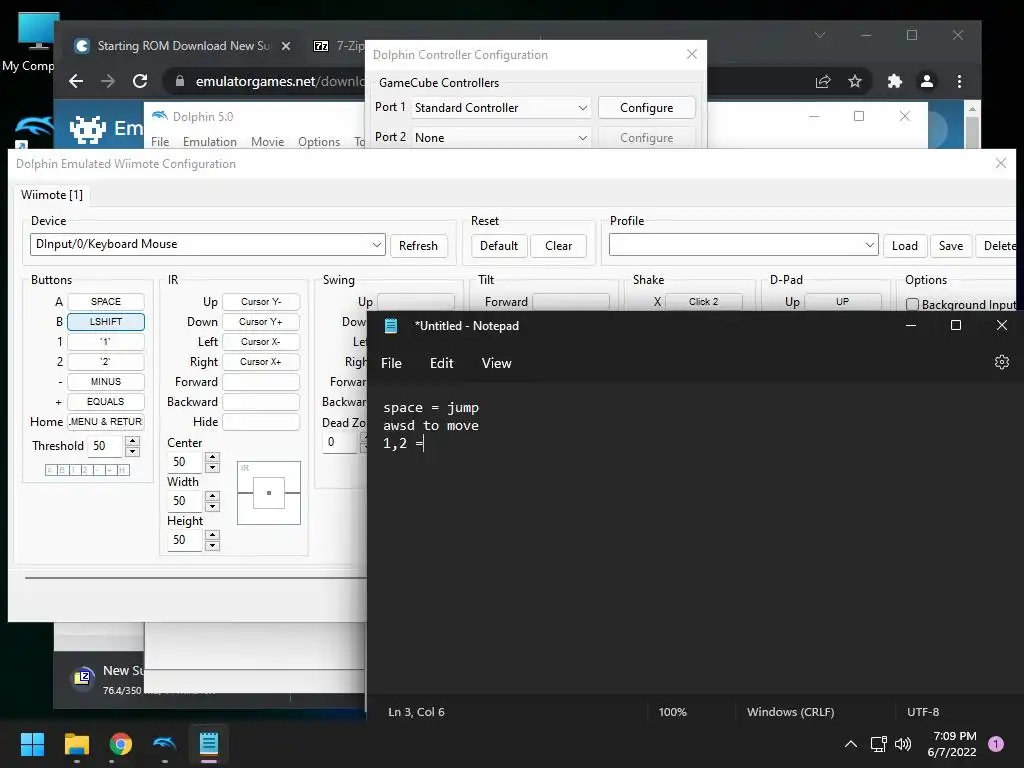The width and height of the screenshot is (1024, 768).
Task: Click the IR position preview box
Action: coord(268,493)
